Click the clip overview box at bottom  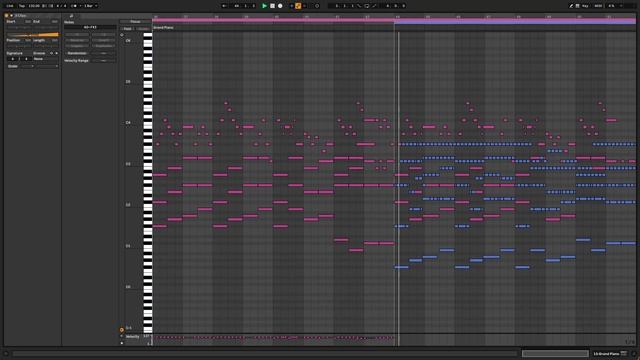point(555,353)
